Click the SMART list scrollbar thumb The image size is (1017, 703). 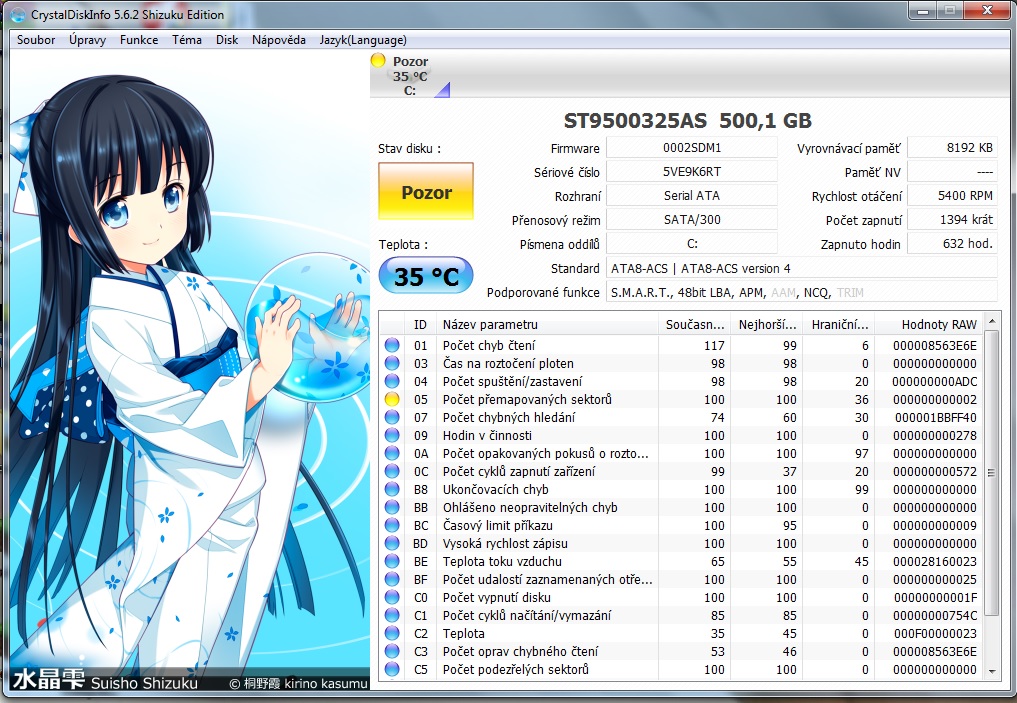click(x=991, y=473)
